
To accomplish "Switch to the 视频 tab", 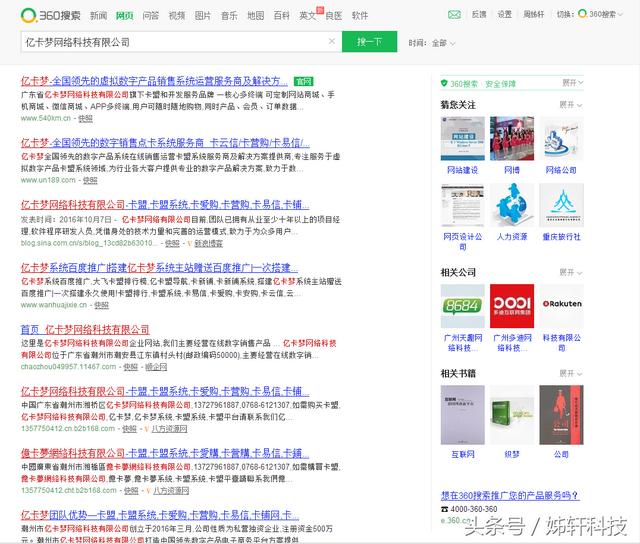I will pos(177,16).
